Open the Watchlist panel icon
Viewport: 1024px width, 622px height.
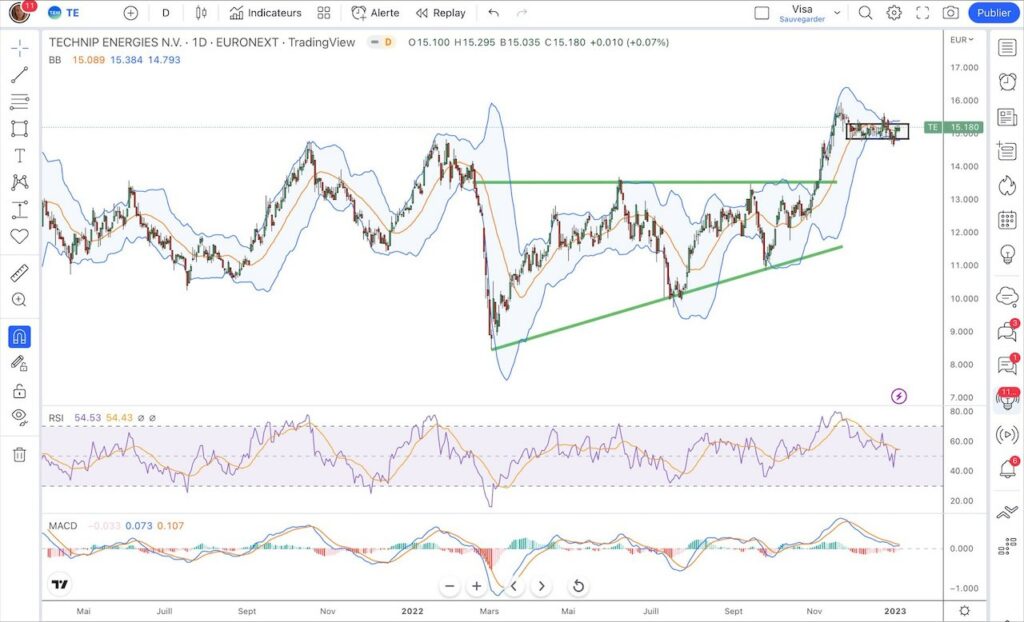1007,45
